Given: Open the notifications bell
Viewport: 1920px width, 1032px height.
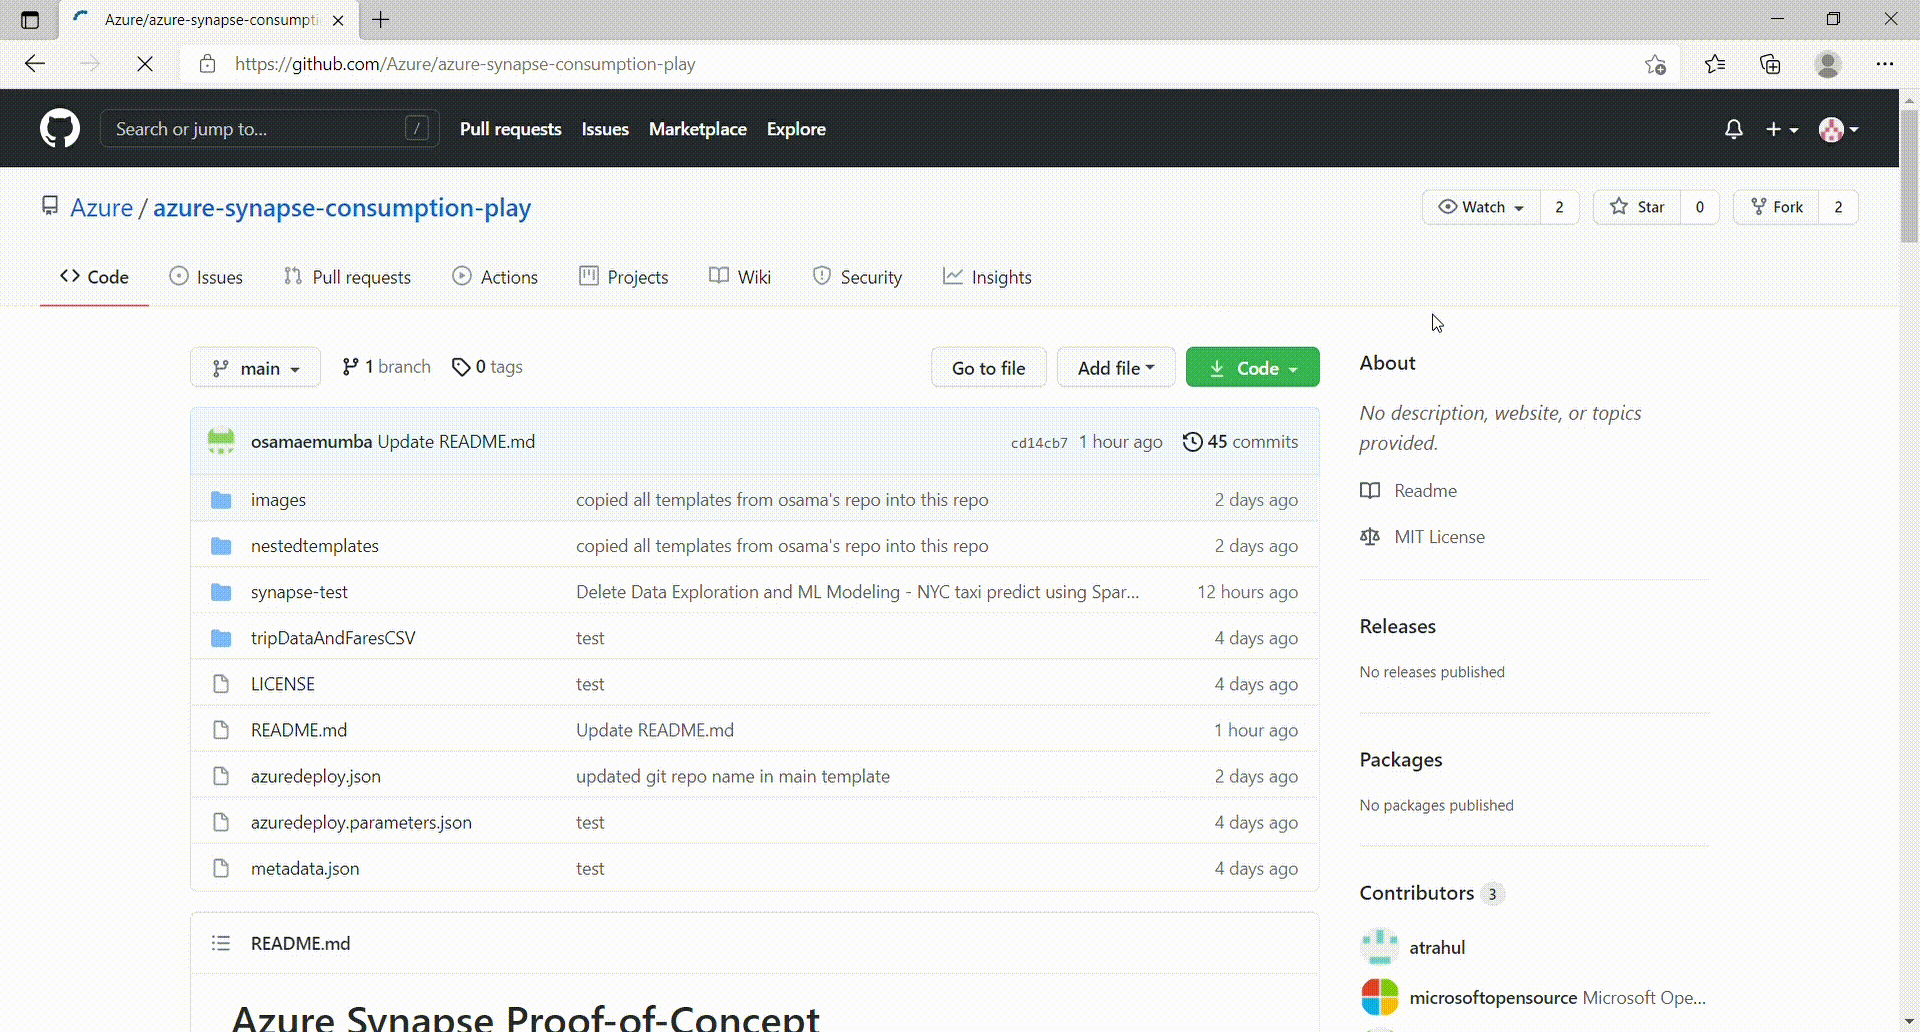Looking at the screenshot, I should pyautogui.click(x=1734, y=129).
